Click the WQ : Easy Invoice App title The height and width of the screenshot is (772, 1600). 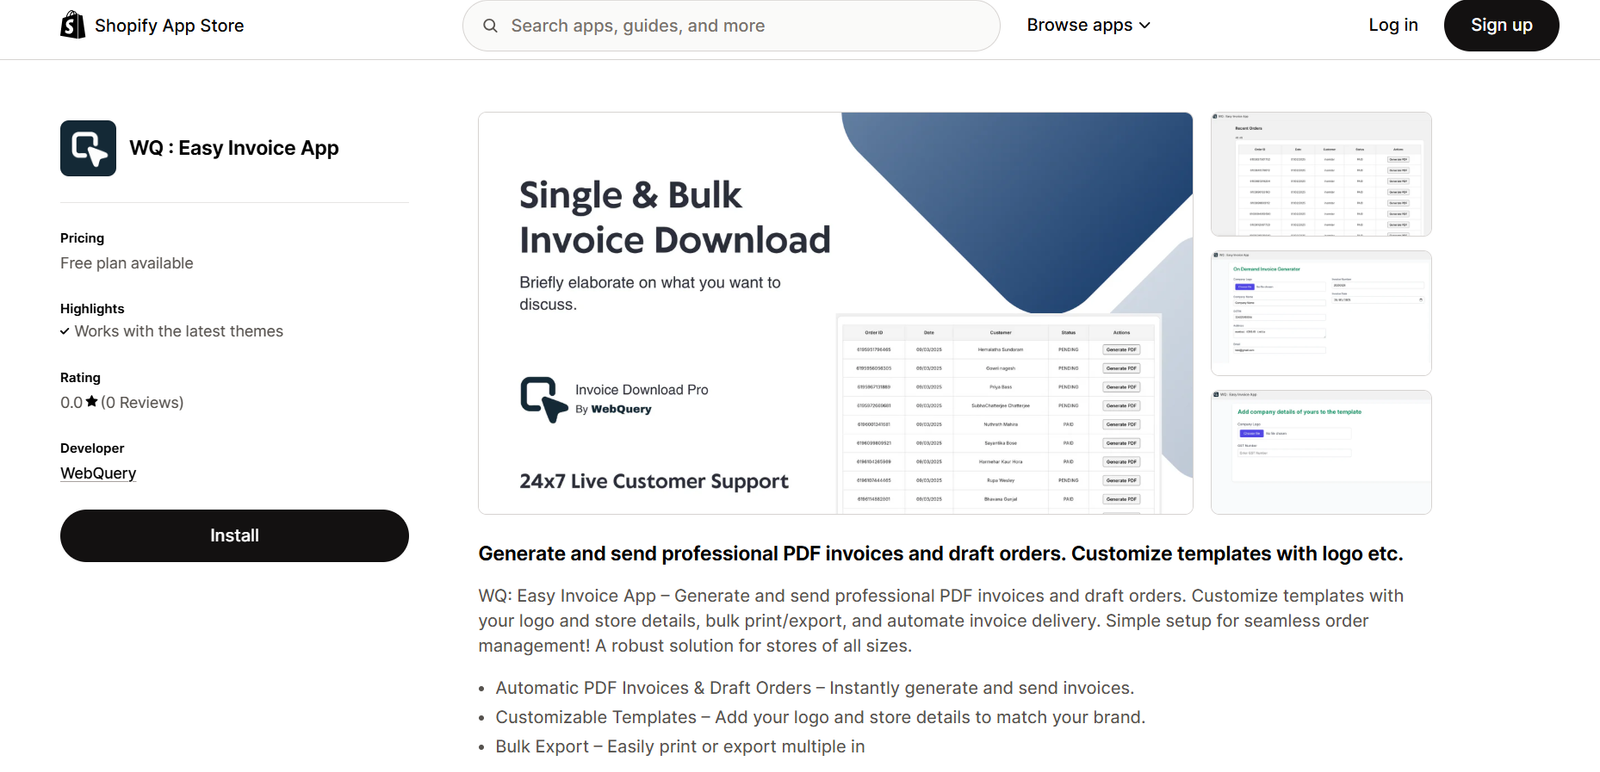point(234,148)
